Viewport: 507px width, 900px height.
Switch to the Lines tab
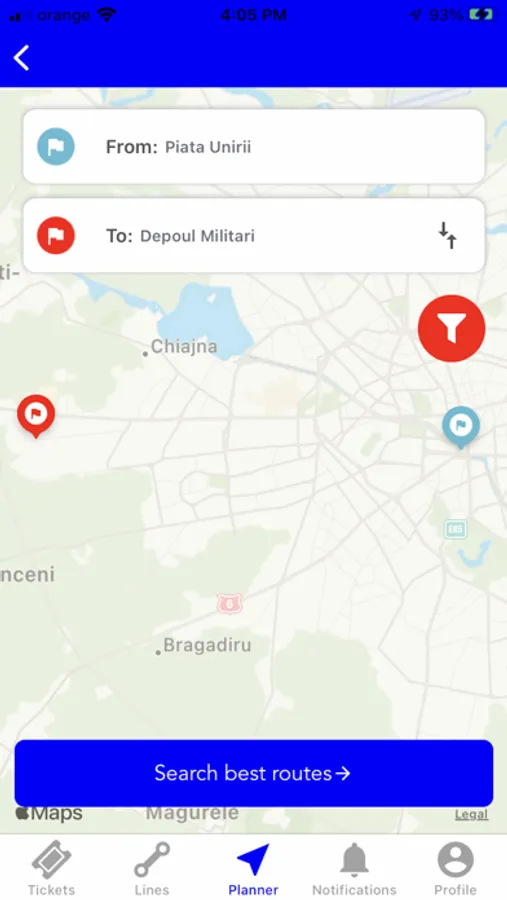[x=152, y=868]
